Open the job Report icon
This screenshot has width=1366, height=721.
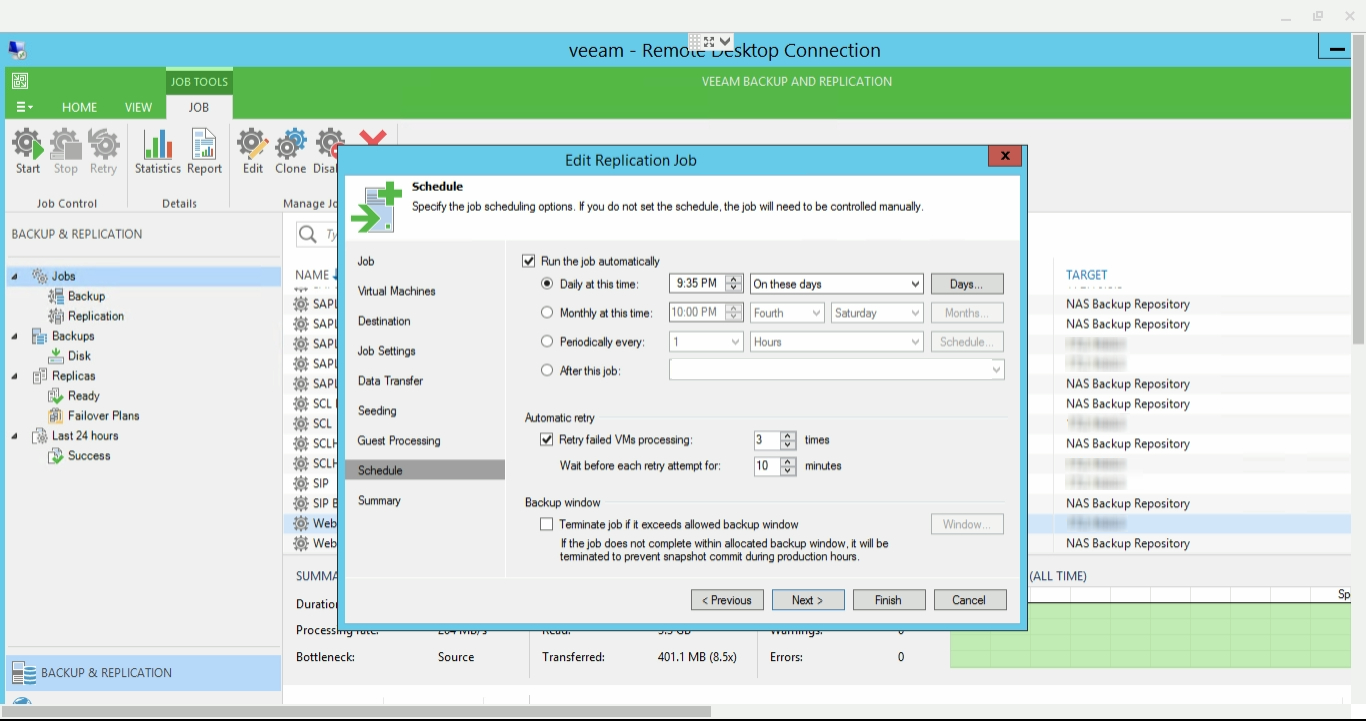[x=204, y=145]
